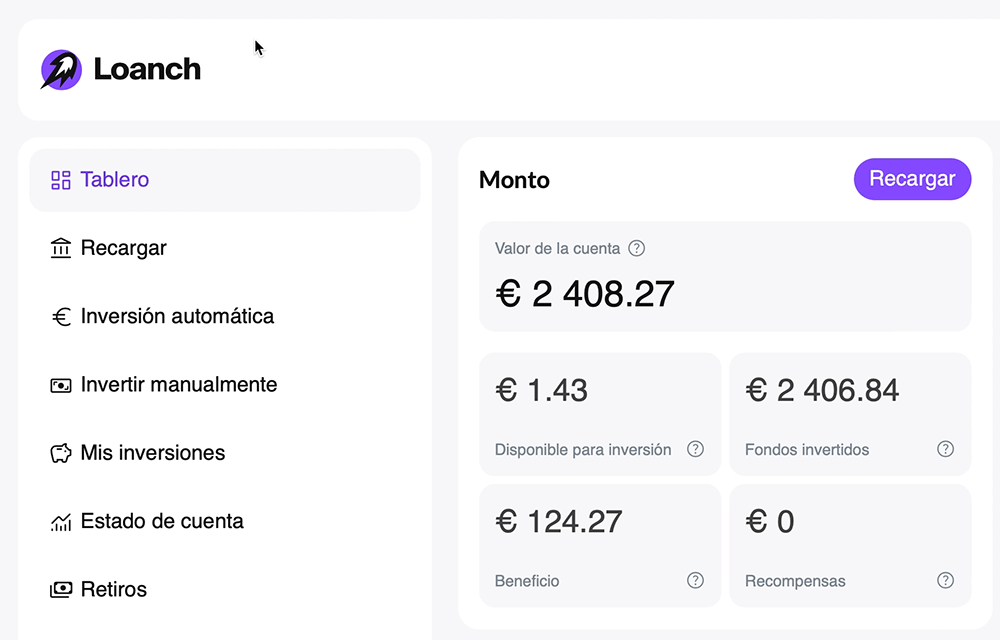Click help icon in Recompensas card

[x=945, y=580]
